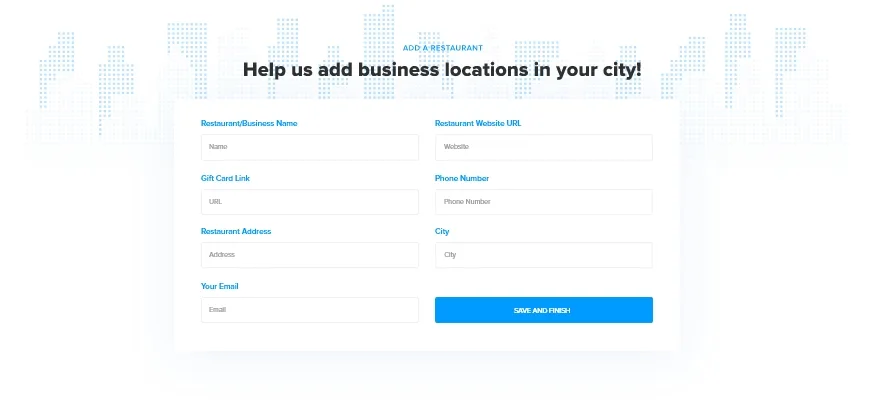The image size is (885, 400).
Task: Click the "Restaurant Website URL" label
Action: pos(478,123)
